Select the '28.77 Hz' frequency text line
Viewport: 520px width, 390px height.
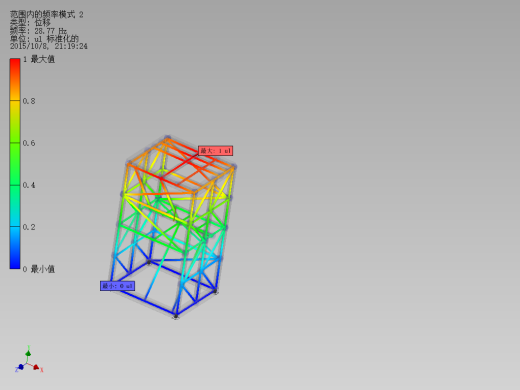(x=38, y=31)
